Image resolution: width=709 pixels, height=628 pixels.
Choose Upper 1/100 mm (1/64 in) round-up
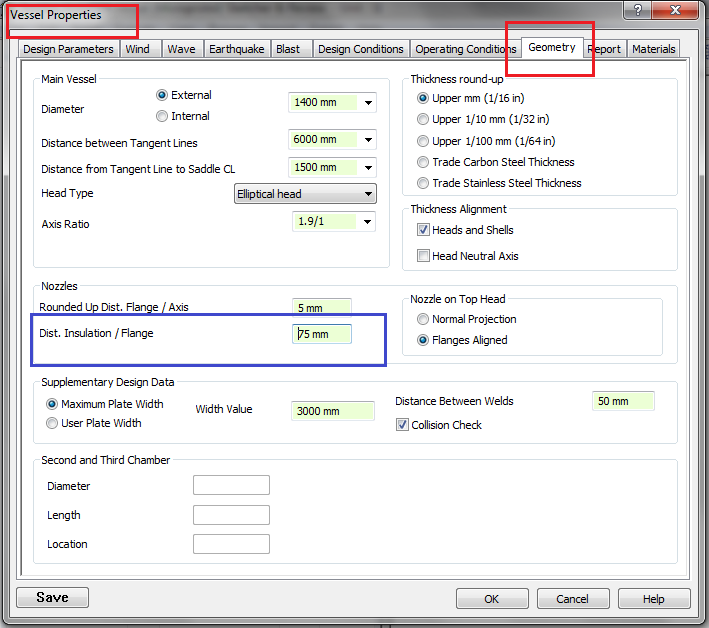coord(422,141)
